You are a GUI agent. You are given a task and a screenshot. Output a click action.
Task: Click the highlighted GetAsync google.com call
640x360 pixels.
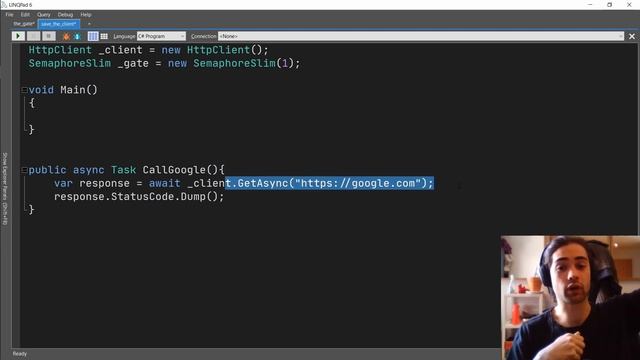(x=329, y=183)
